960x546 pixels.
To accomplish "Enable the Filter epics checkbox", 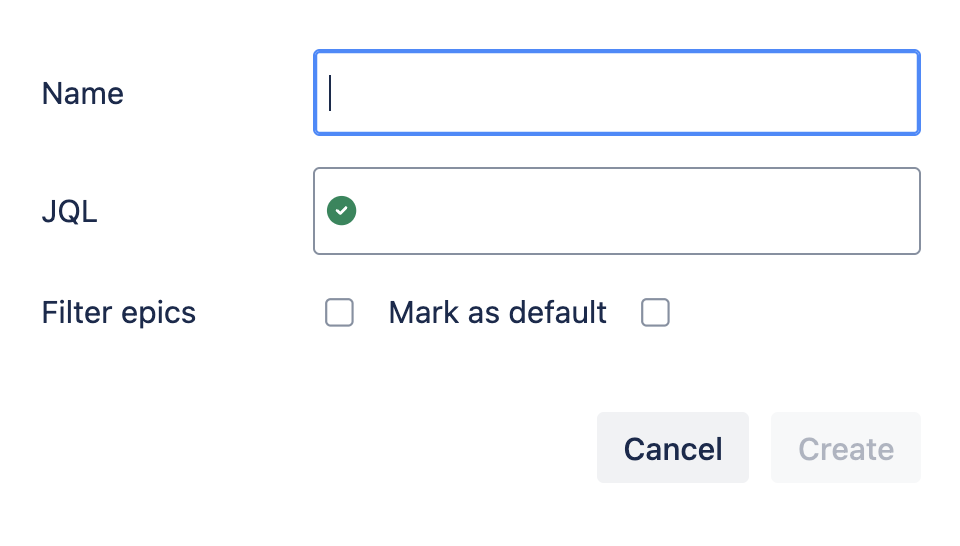I will point(339,313).
